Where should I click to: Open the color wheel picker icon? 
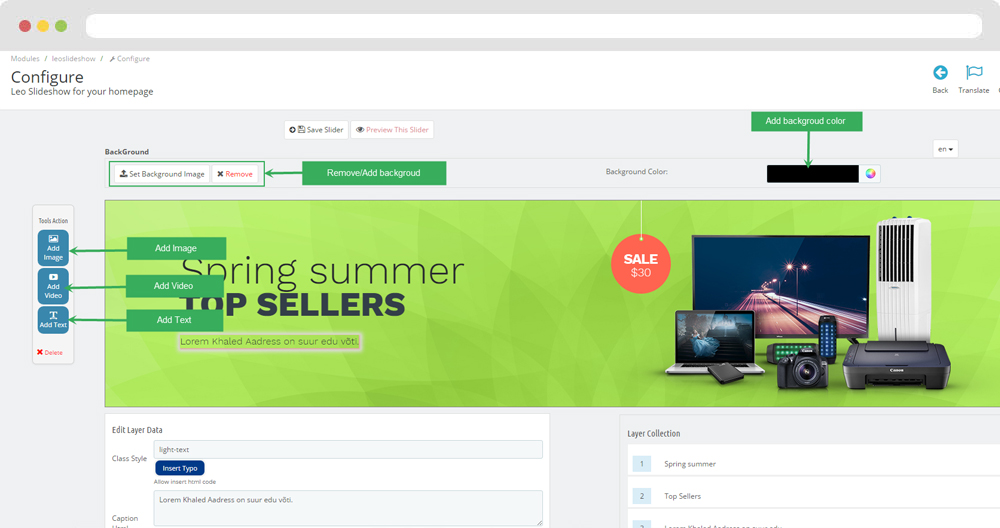click(871, 173)
